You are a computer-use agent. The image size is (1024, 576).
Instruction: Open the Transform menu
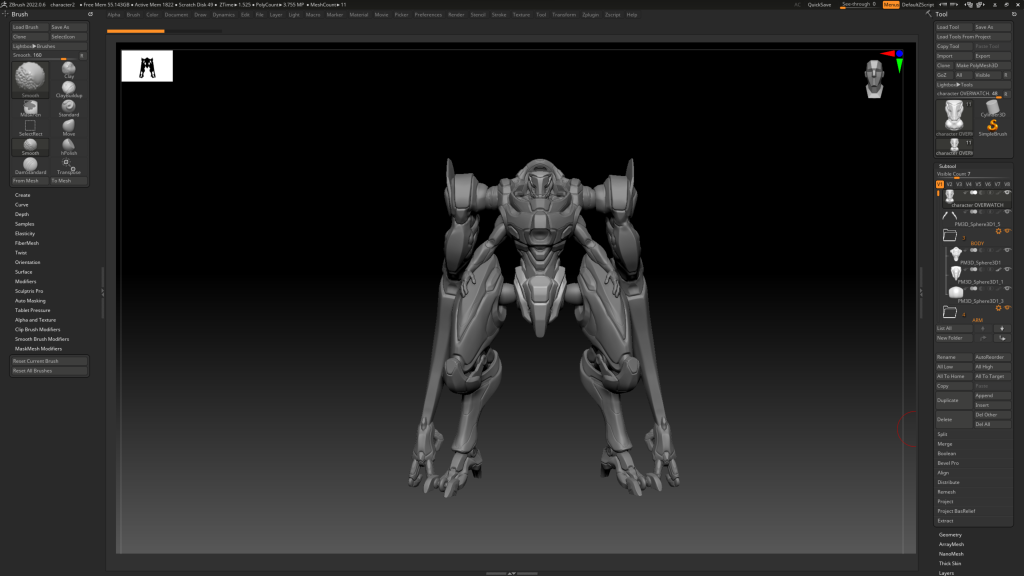pos(564,14)
